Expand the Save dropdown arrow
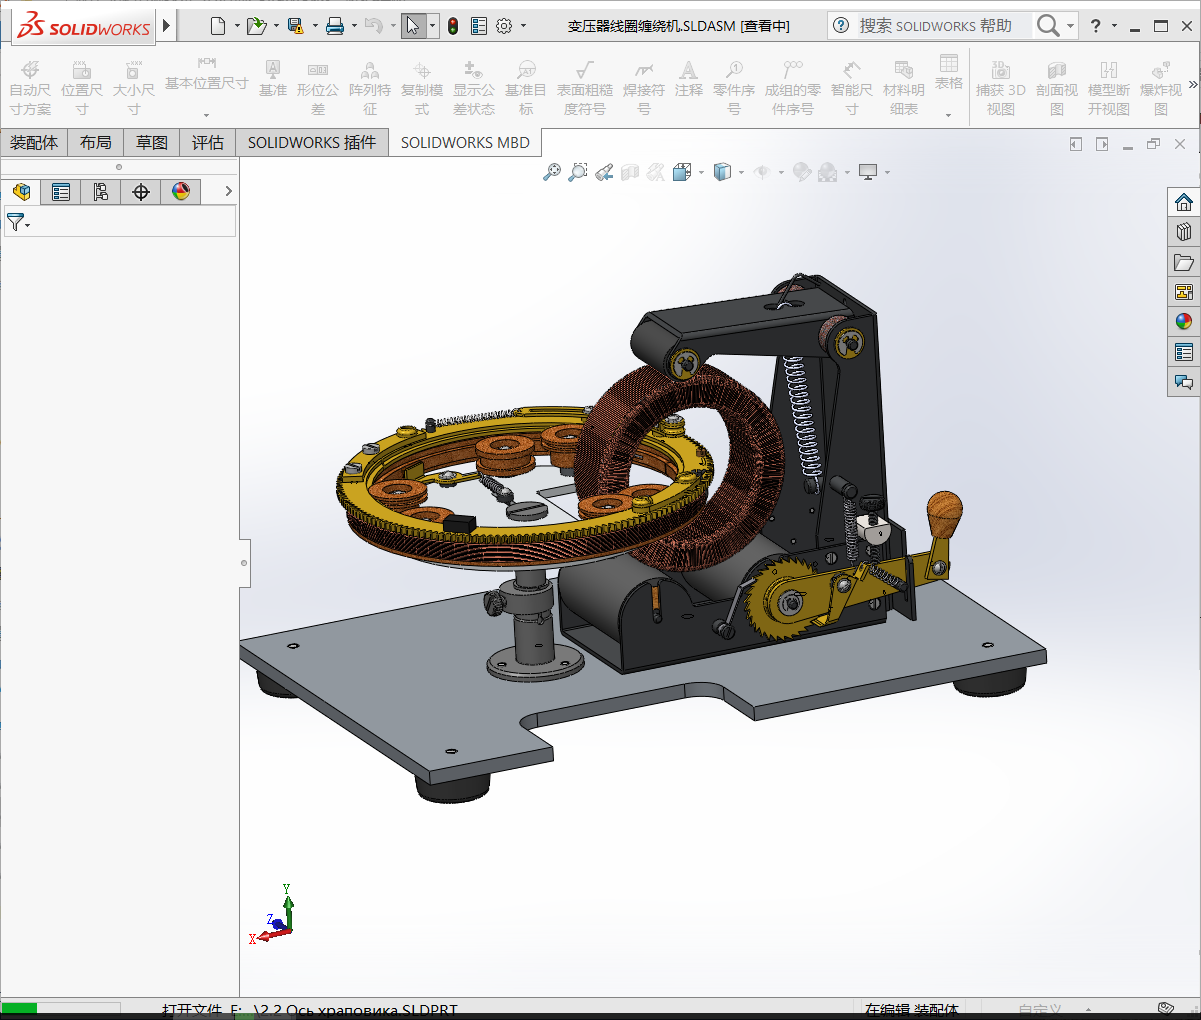 (x=315, y=26)
